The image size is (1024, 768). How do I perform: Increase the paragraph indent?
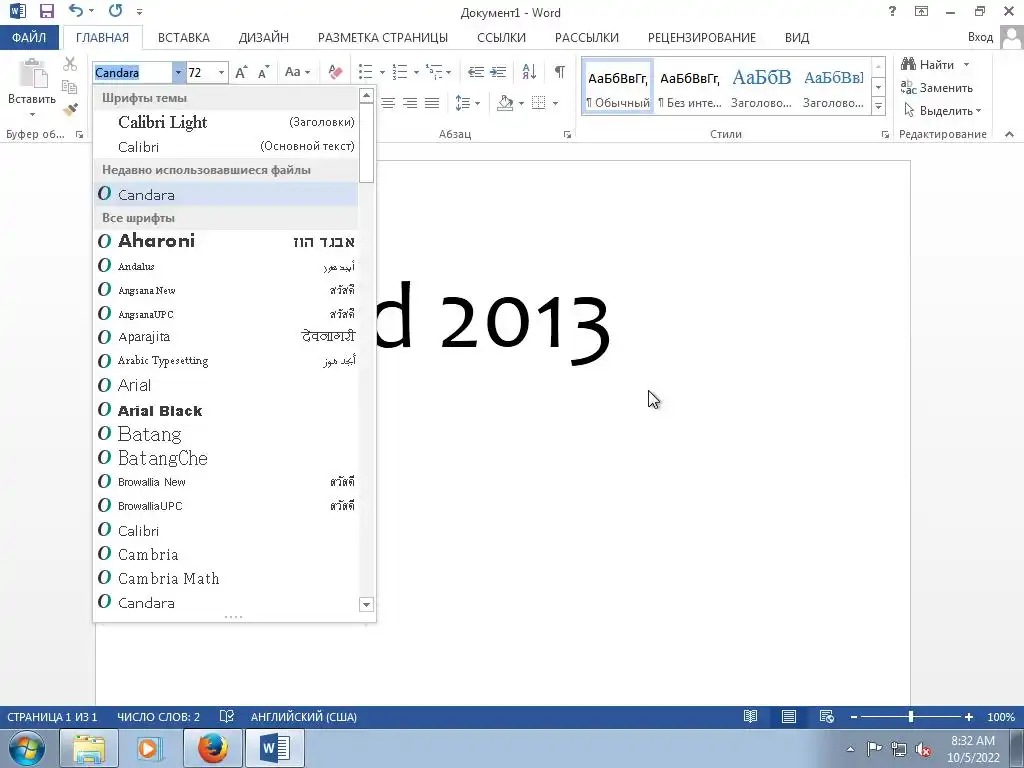pos(498,72)
